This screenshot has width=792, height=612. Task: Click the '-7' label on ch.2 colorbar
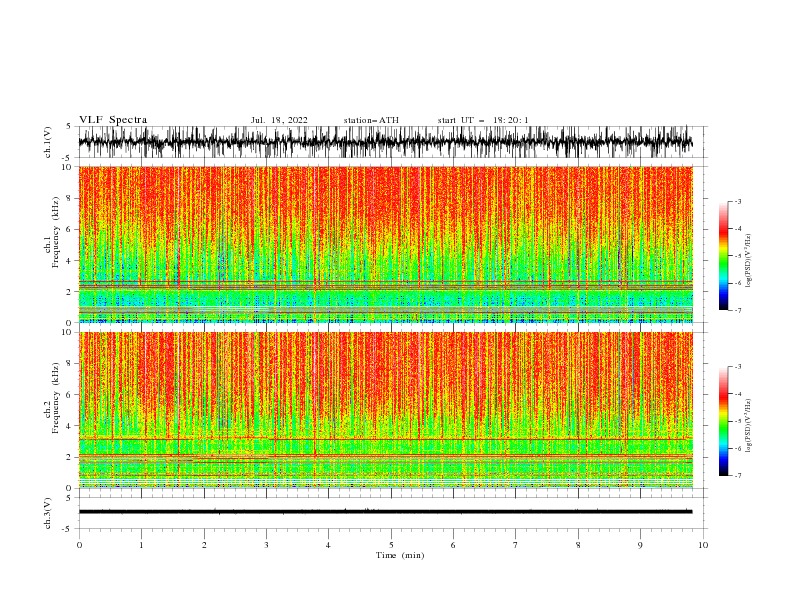737,475
